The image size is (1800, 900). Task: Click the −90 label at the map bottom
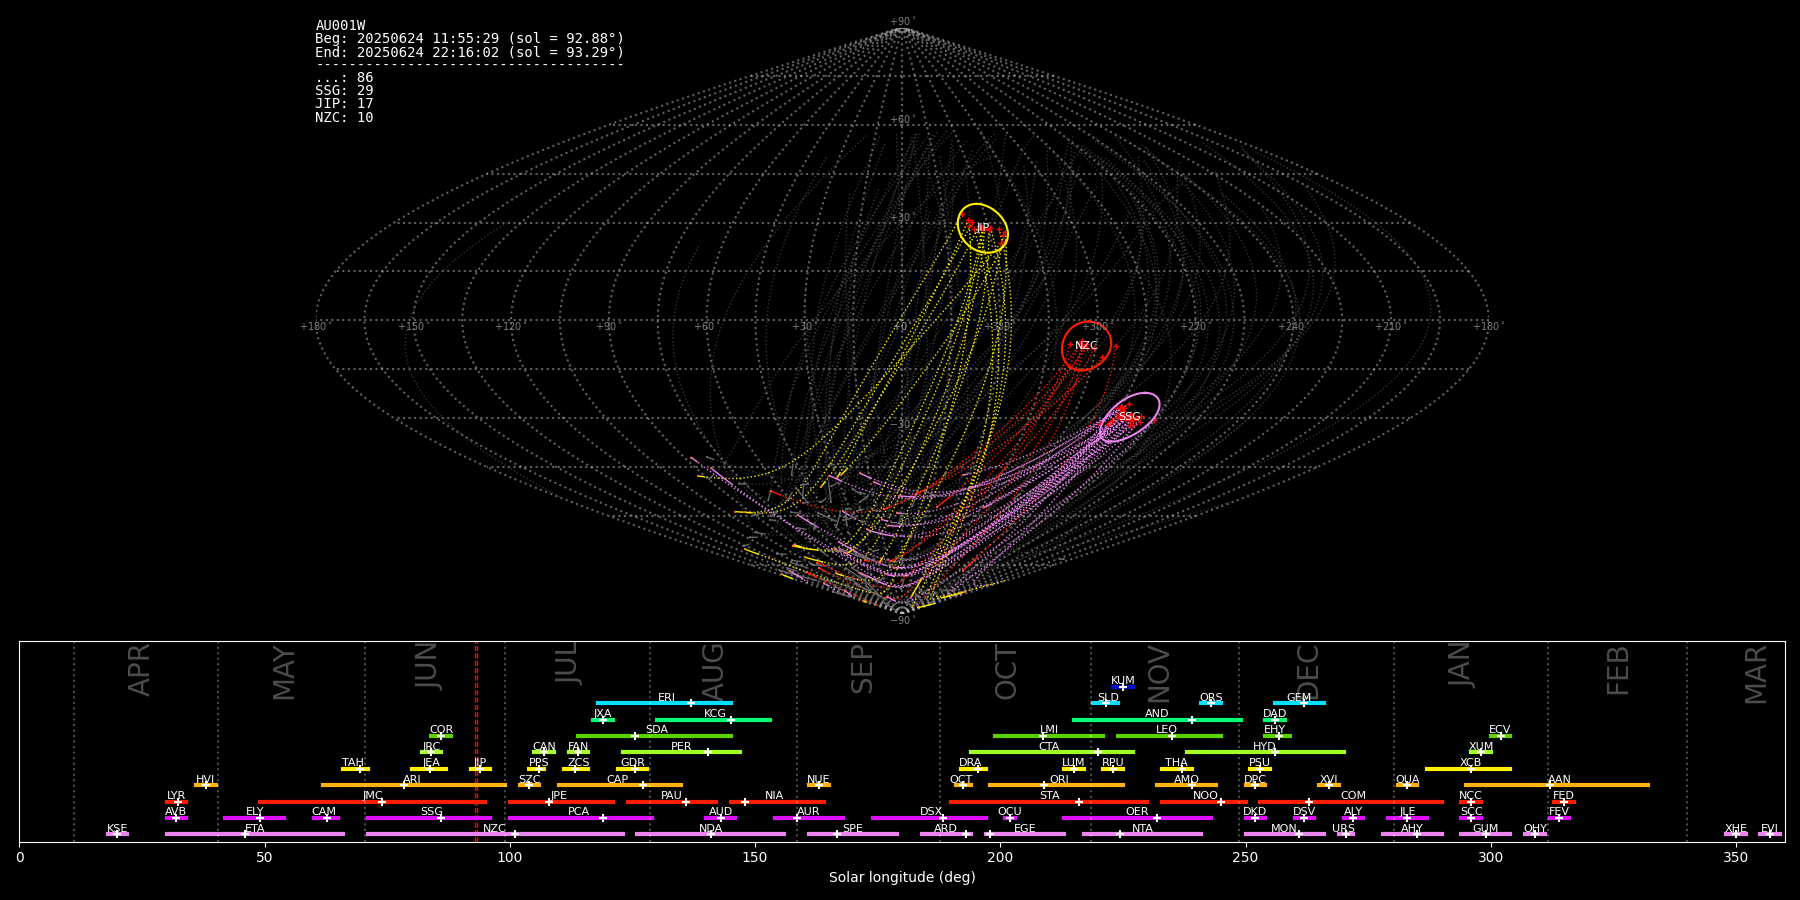[x=901, y=621]
